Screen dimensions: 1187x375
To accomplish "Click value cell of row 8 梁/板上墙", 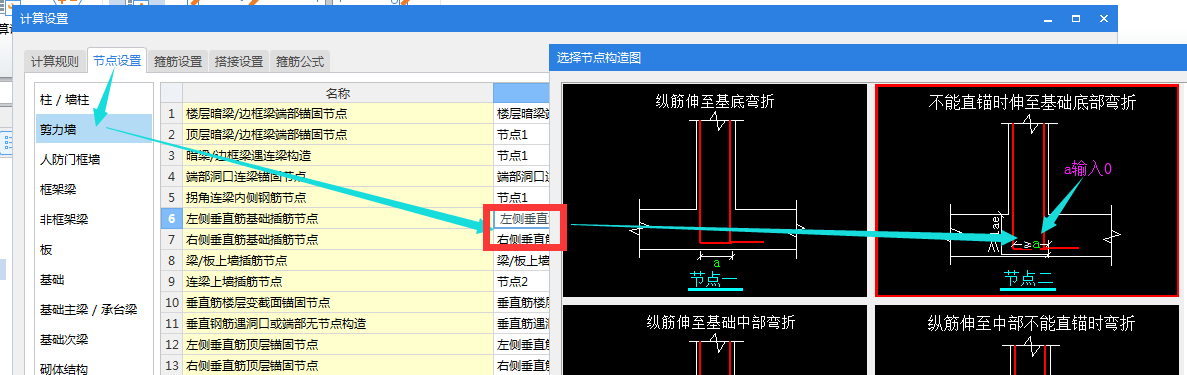I will tap(522, 261).
